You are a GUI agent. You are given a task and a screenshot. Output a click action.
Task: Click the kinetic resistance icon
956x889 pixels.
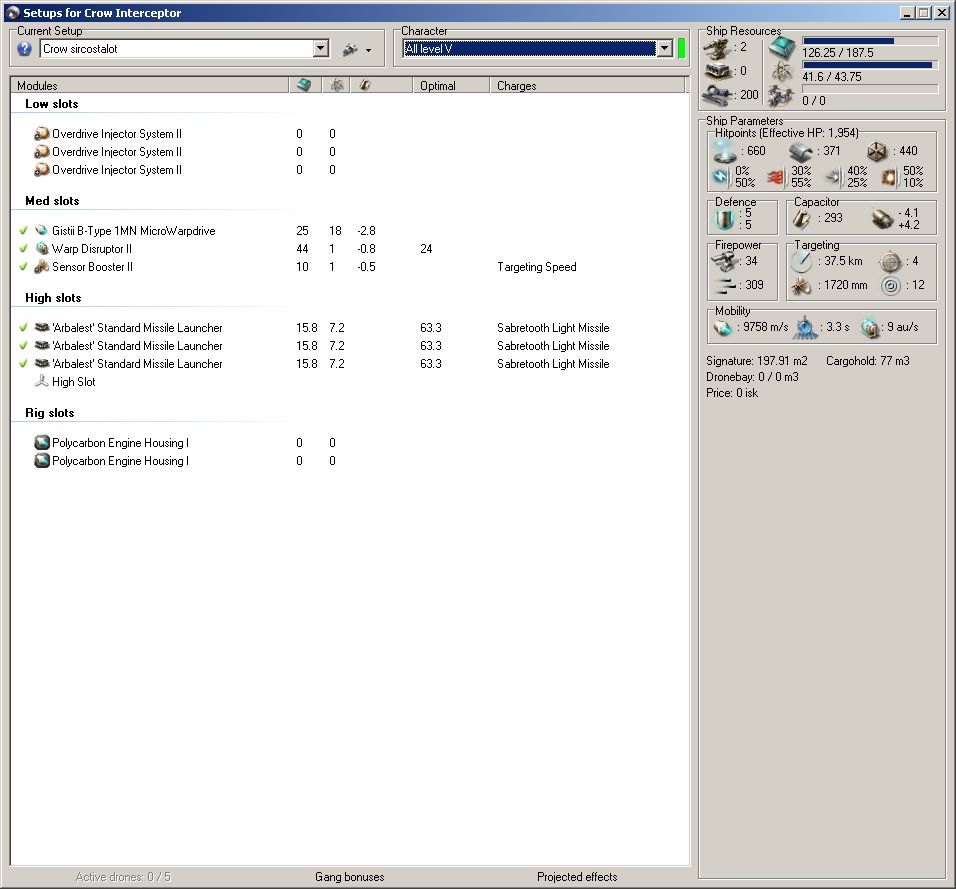coord(833,177)
